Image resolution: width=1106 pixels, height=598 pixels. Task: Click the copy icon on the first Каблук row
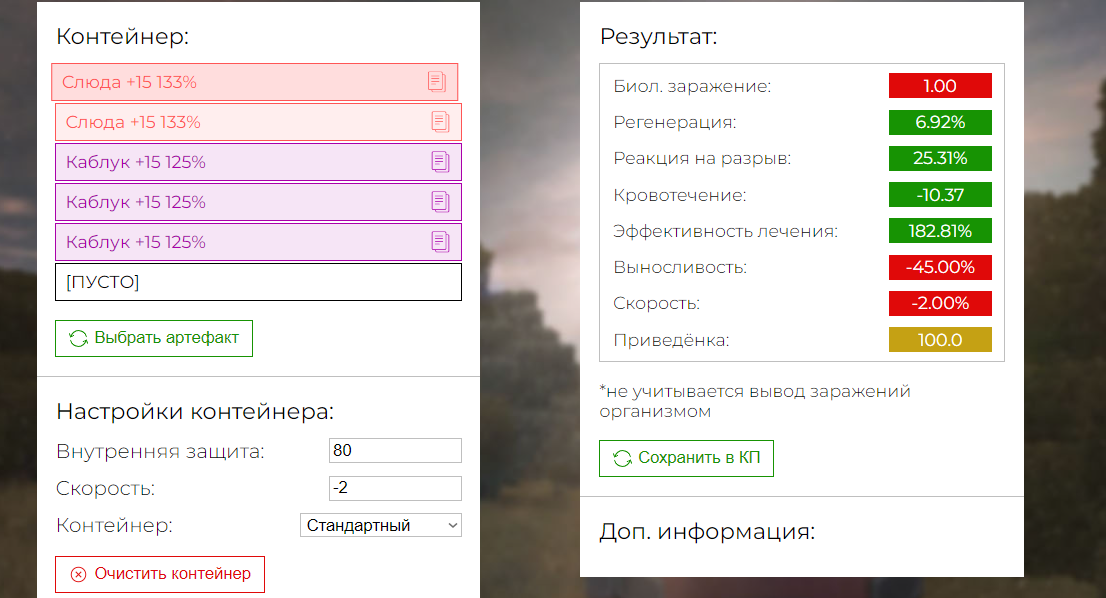pos(440,162)
